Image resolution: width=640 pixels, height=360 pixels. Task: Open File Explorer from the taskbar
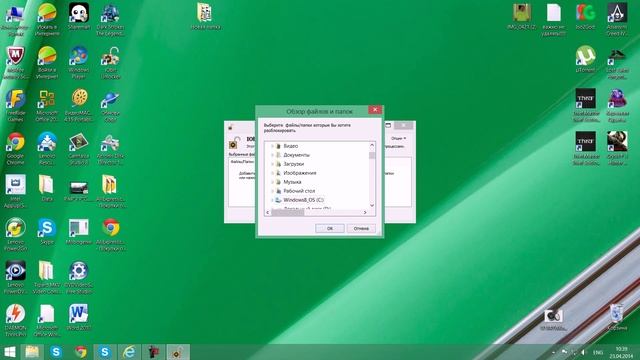[32, 352]
